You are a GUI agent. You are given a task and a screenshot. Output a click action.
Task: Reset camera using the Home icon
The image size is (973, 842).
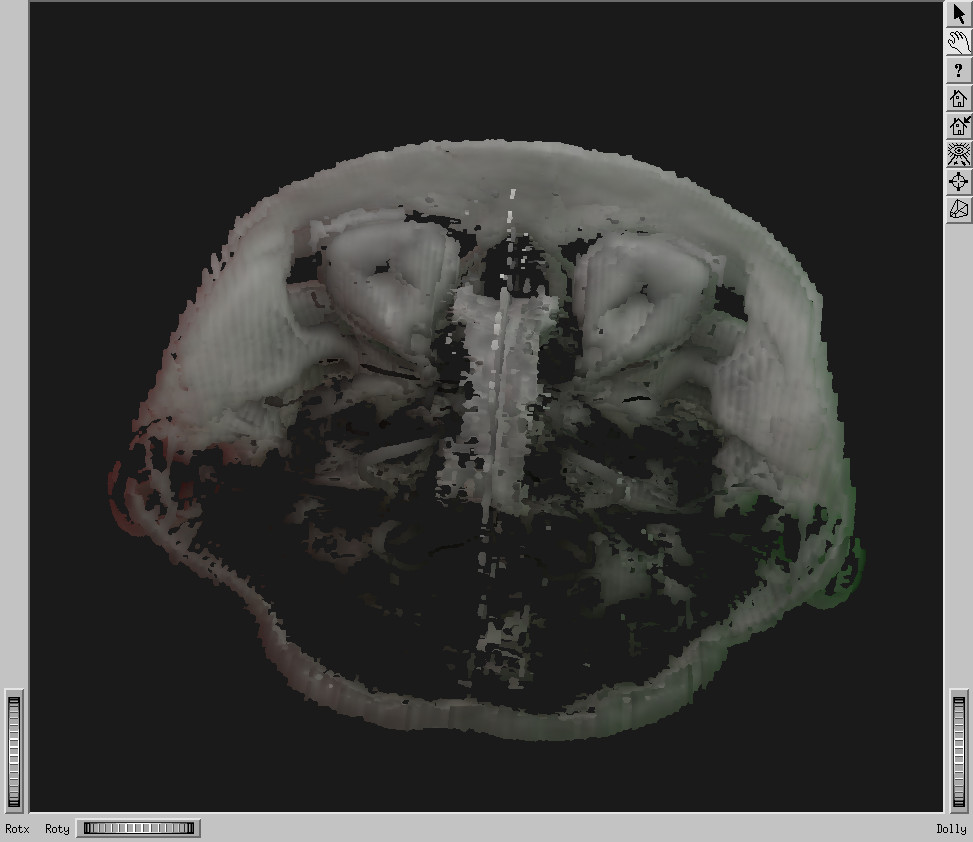(958, 98)
